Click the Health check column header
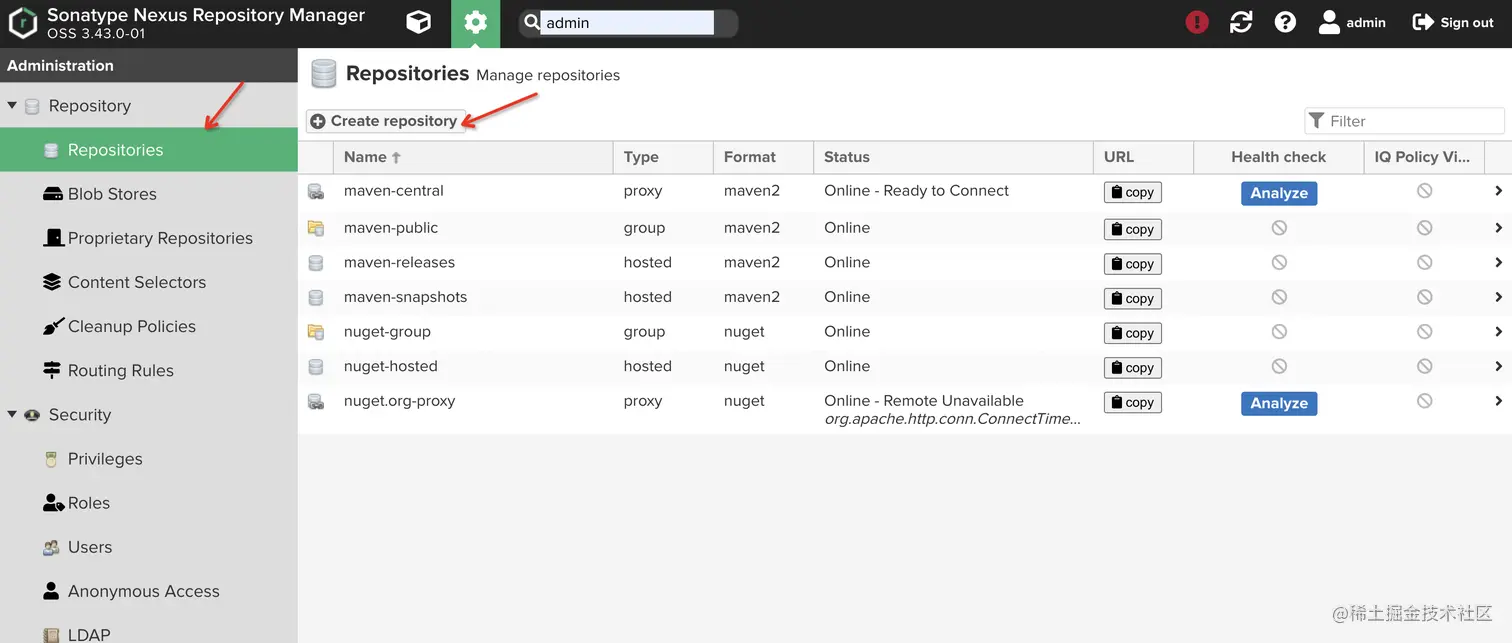 pyautogui.click(x=1279, y=157)
